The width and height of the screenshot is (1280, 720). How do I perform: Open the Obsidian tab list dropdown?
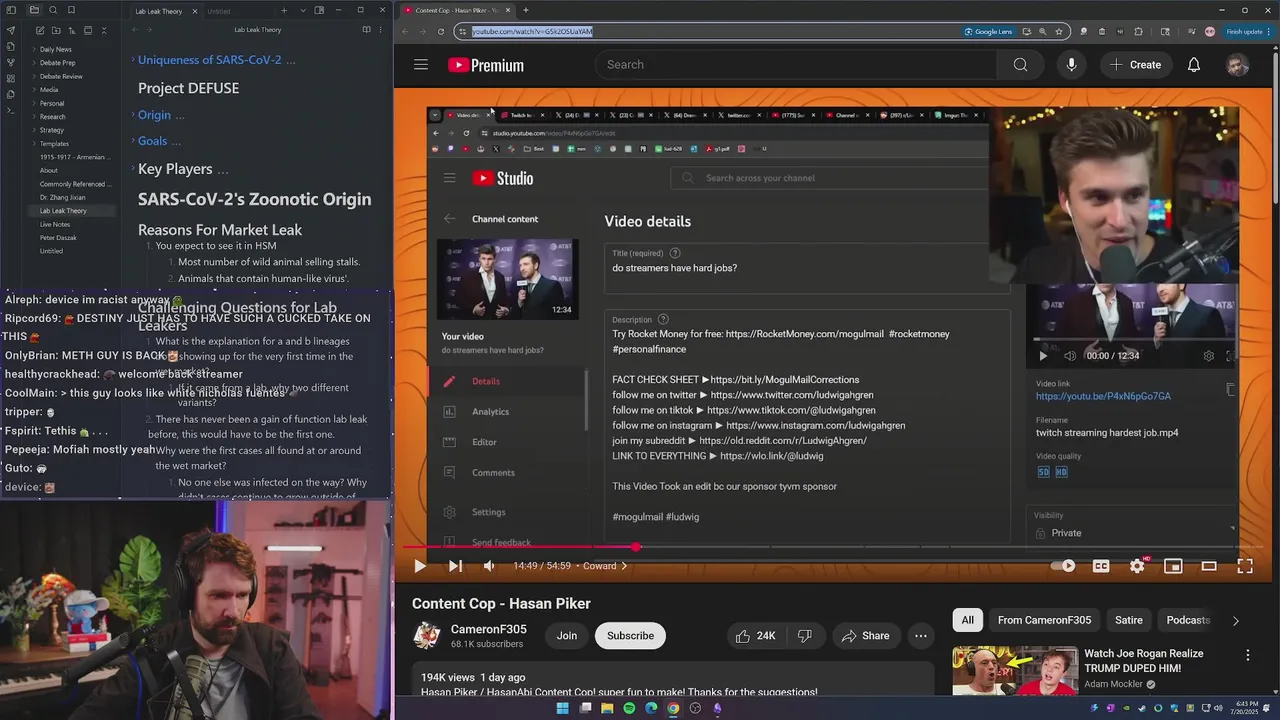[x=302, y=11]
